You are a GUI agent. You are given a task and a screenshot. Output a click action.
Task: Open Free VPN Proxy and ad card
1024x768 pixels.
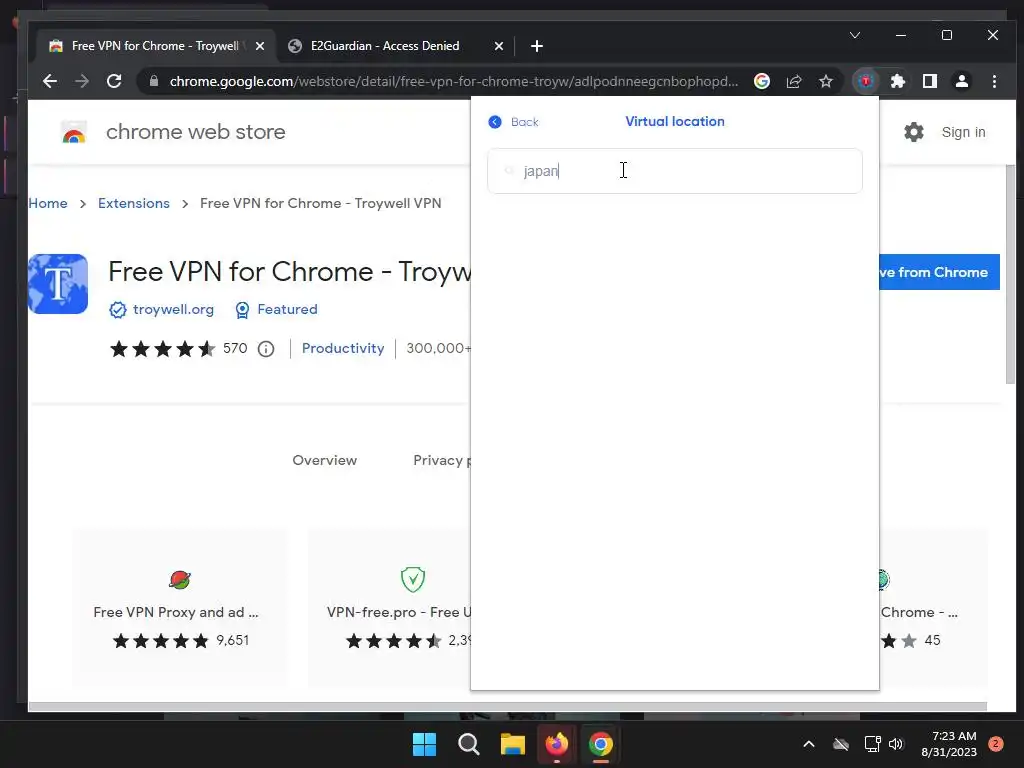point(179,607)
